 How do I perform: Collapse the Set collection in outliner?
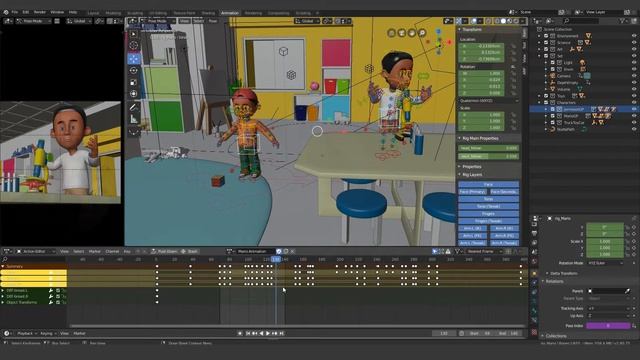click(540, 56)
